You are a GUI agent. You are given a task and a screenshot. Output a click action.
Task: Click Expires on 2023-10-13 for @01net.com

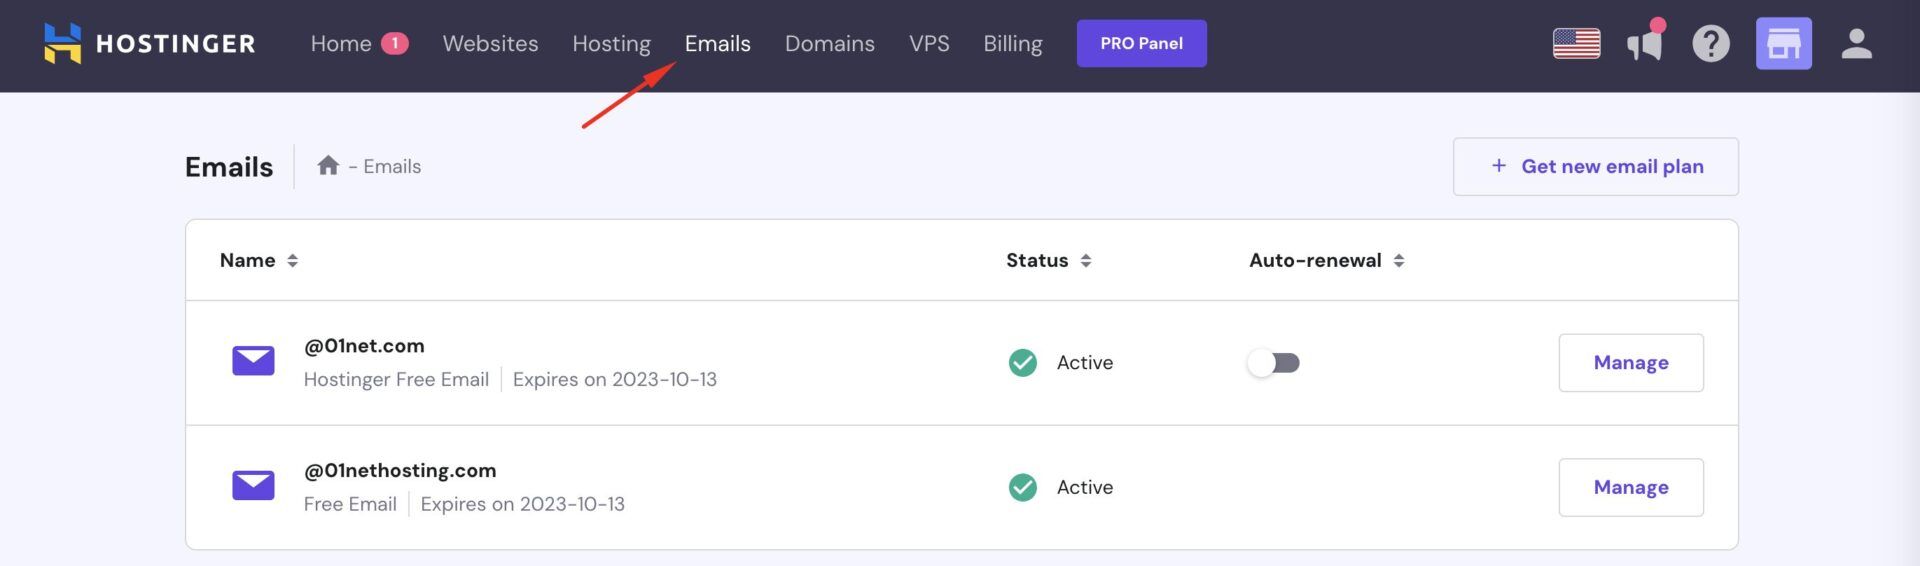tap(615, 379)
